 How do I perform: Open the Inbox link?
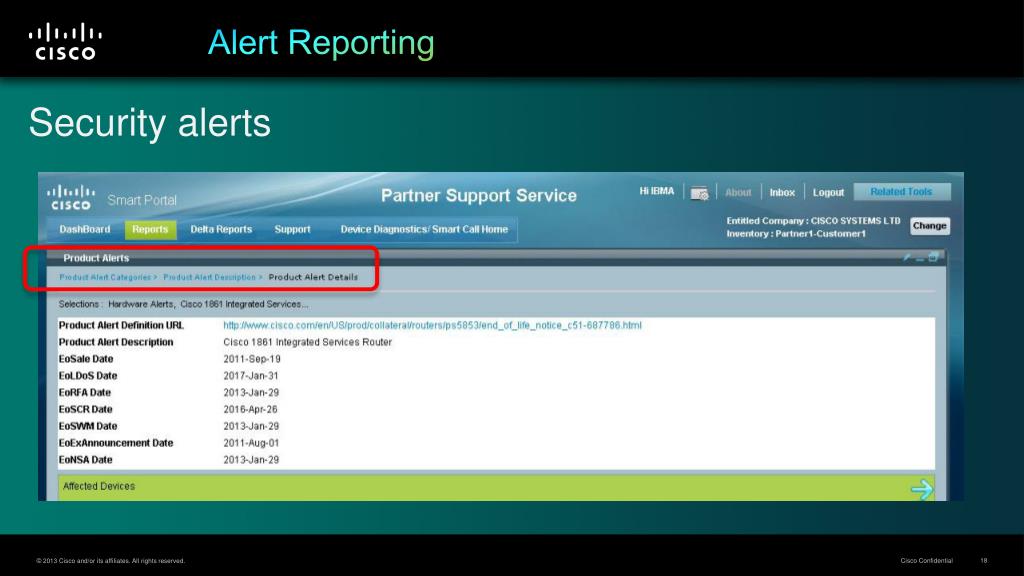tap(782, 193)
